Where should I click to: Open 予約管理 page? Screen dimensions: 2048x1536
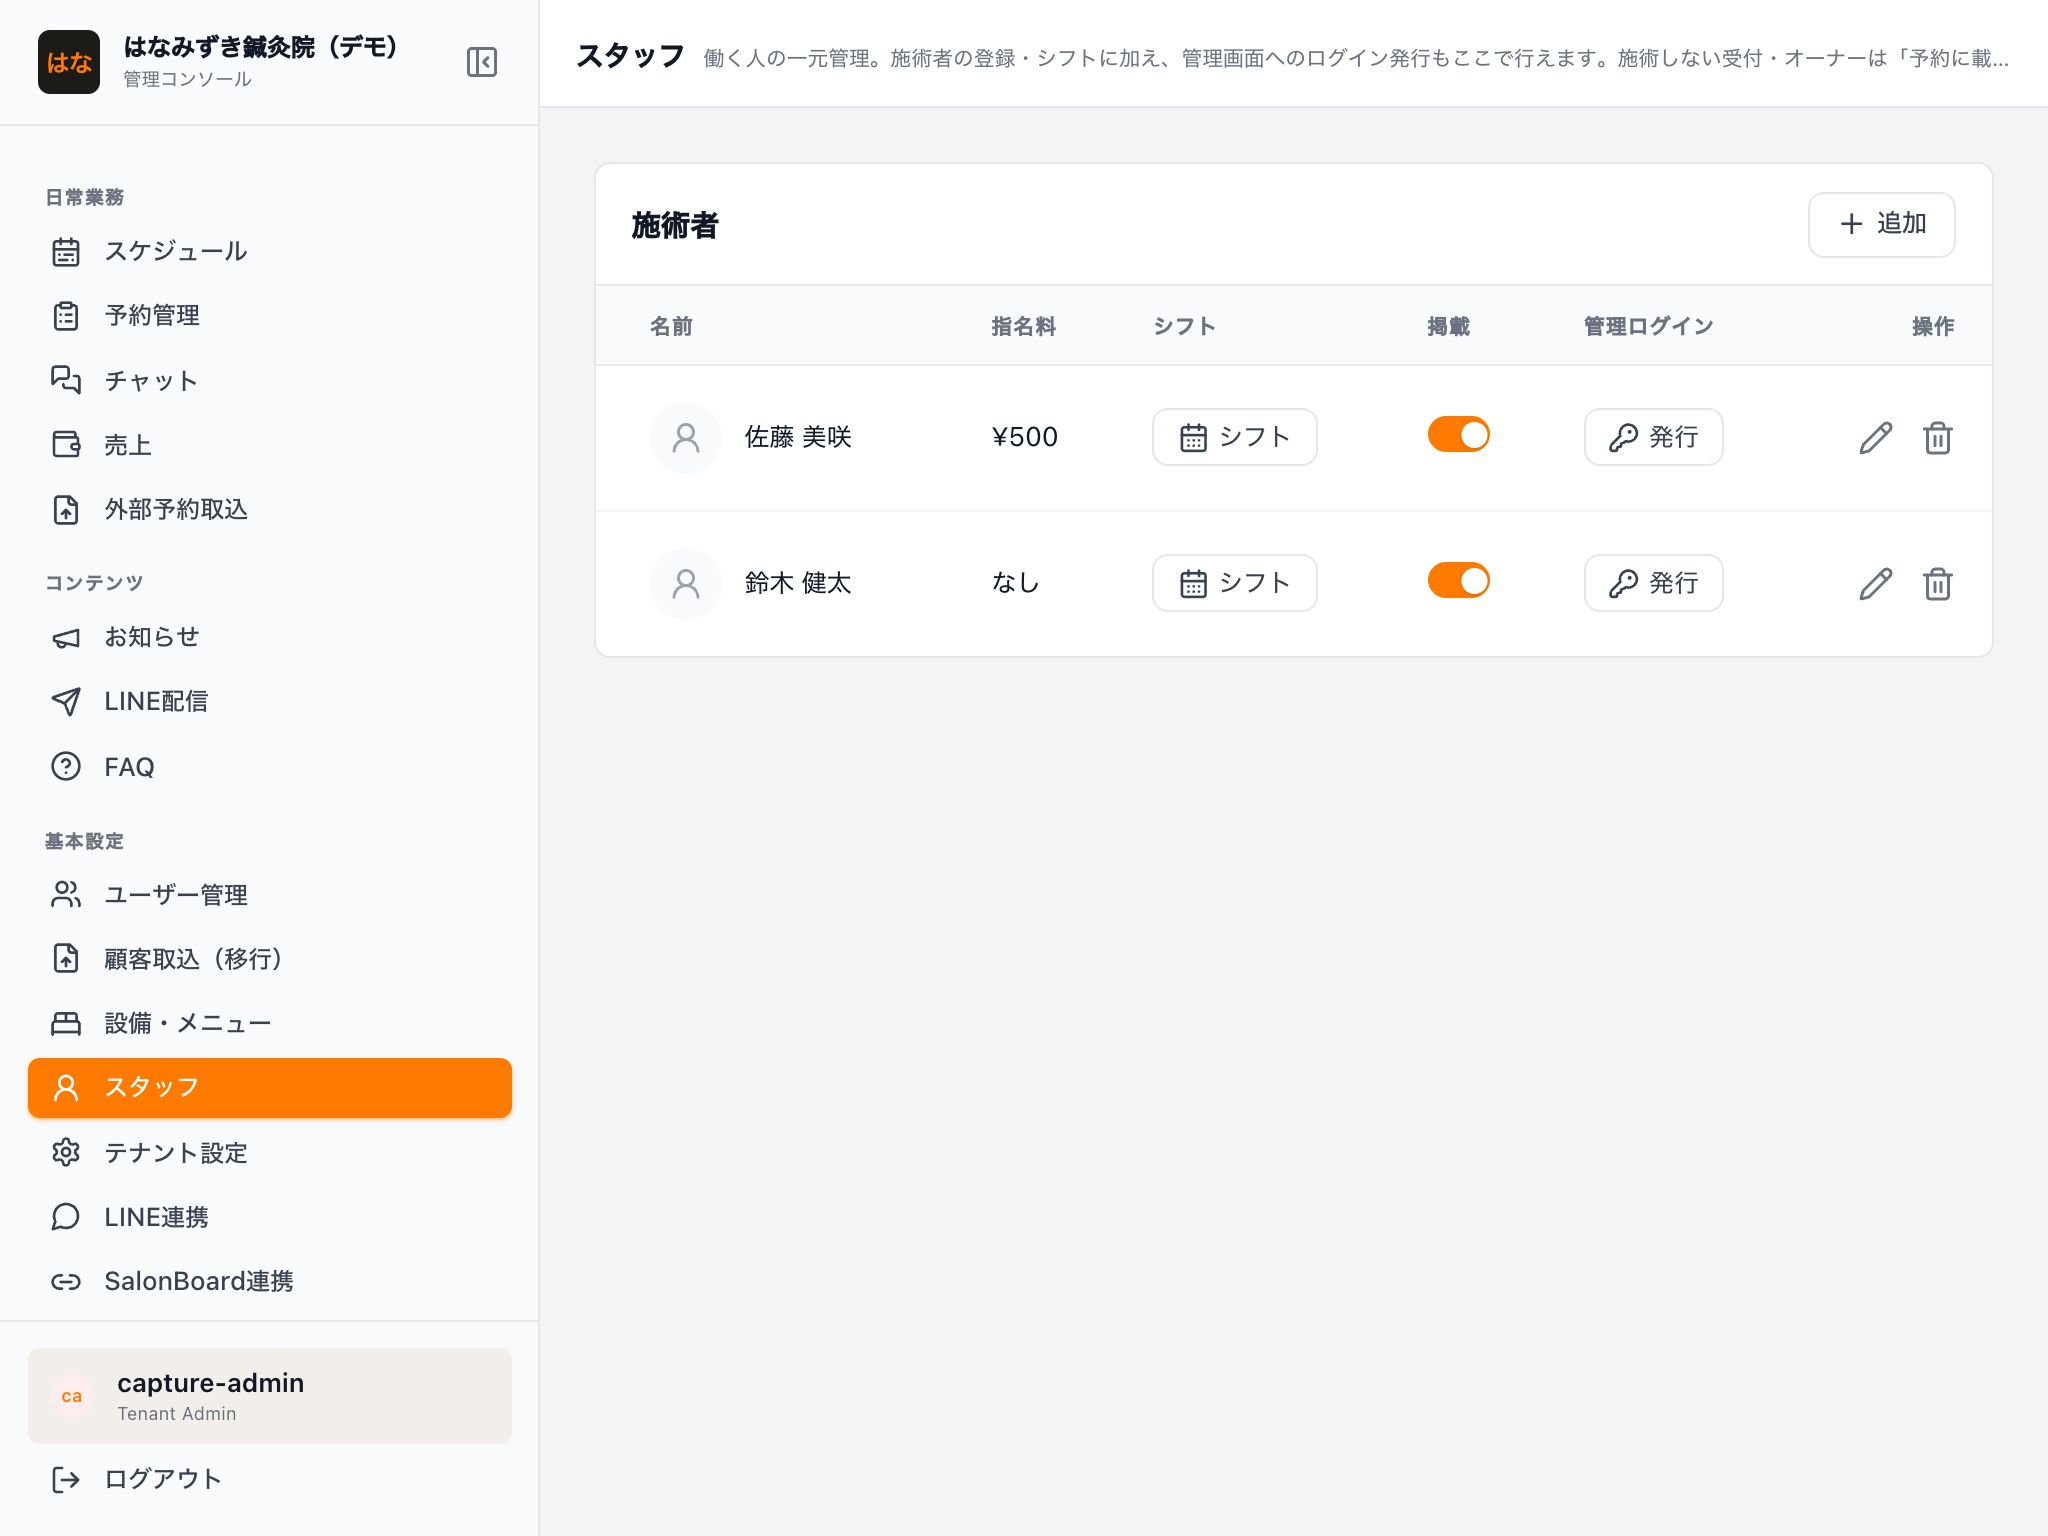point(270,316)
